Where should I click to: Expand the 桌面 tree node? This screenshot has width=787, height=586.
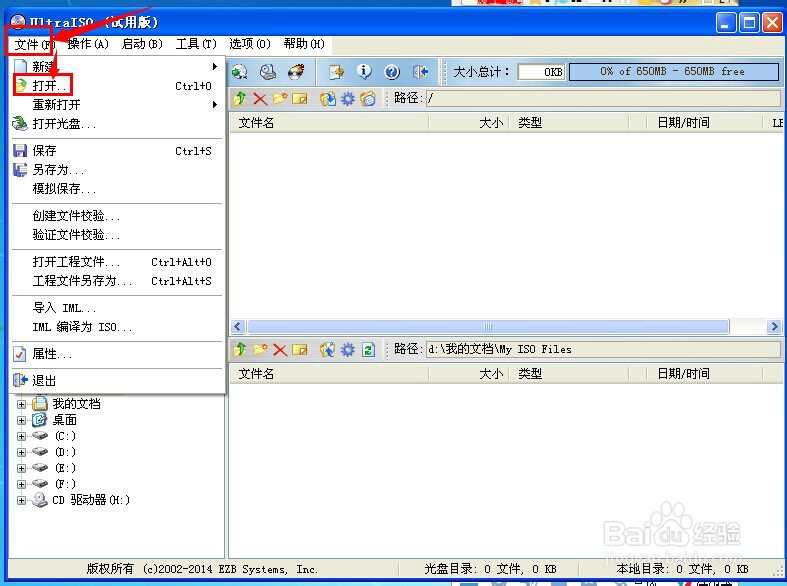click(21, 420)
